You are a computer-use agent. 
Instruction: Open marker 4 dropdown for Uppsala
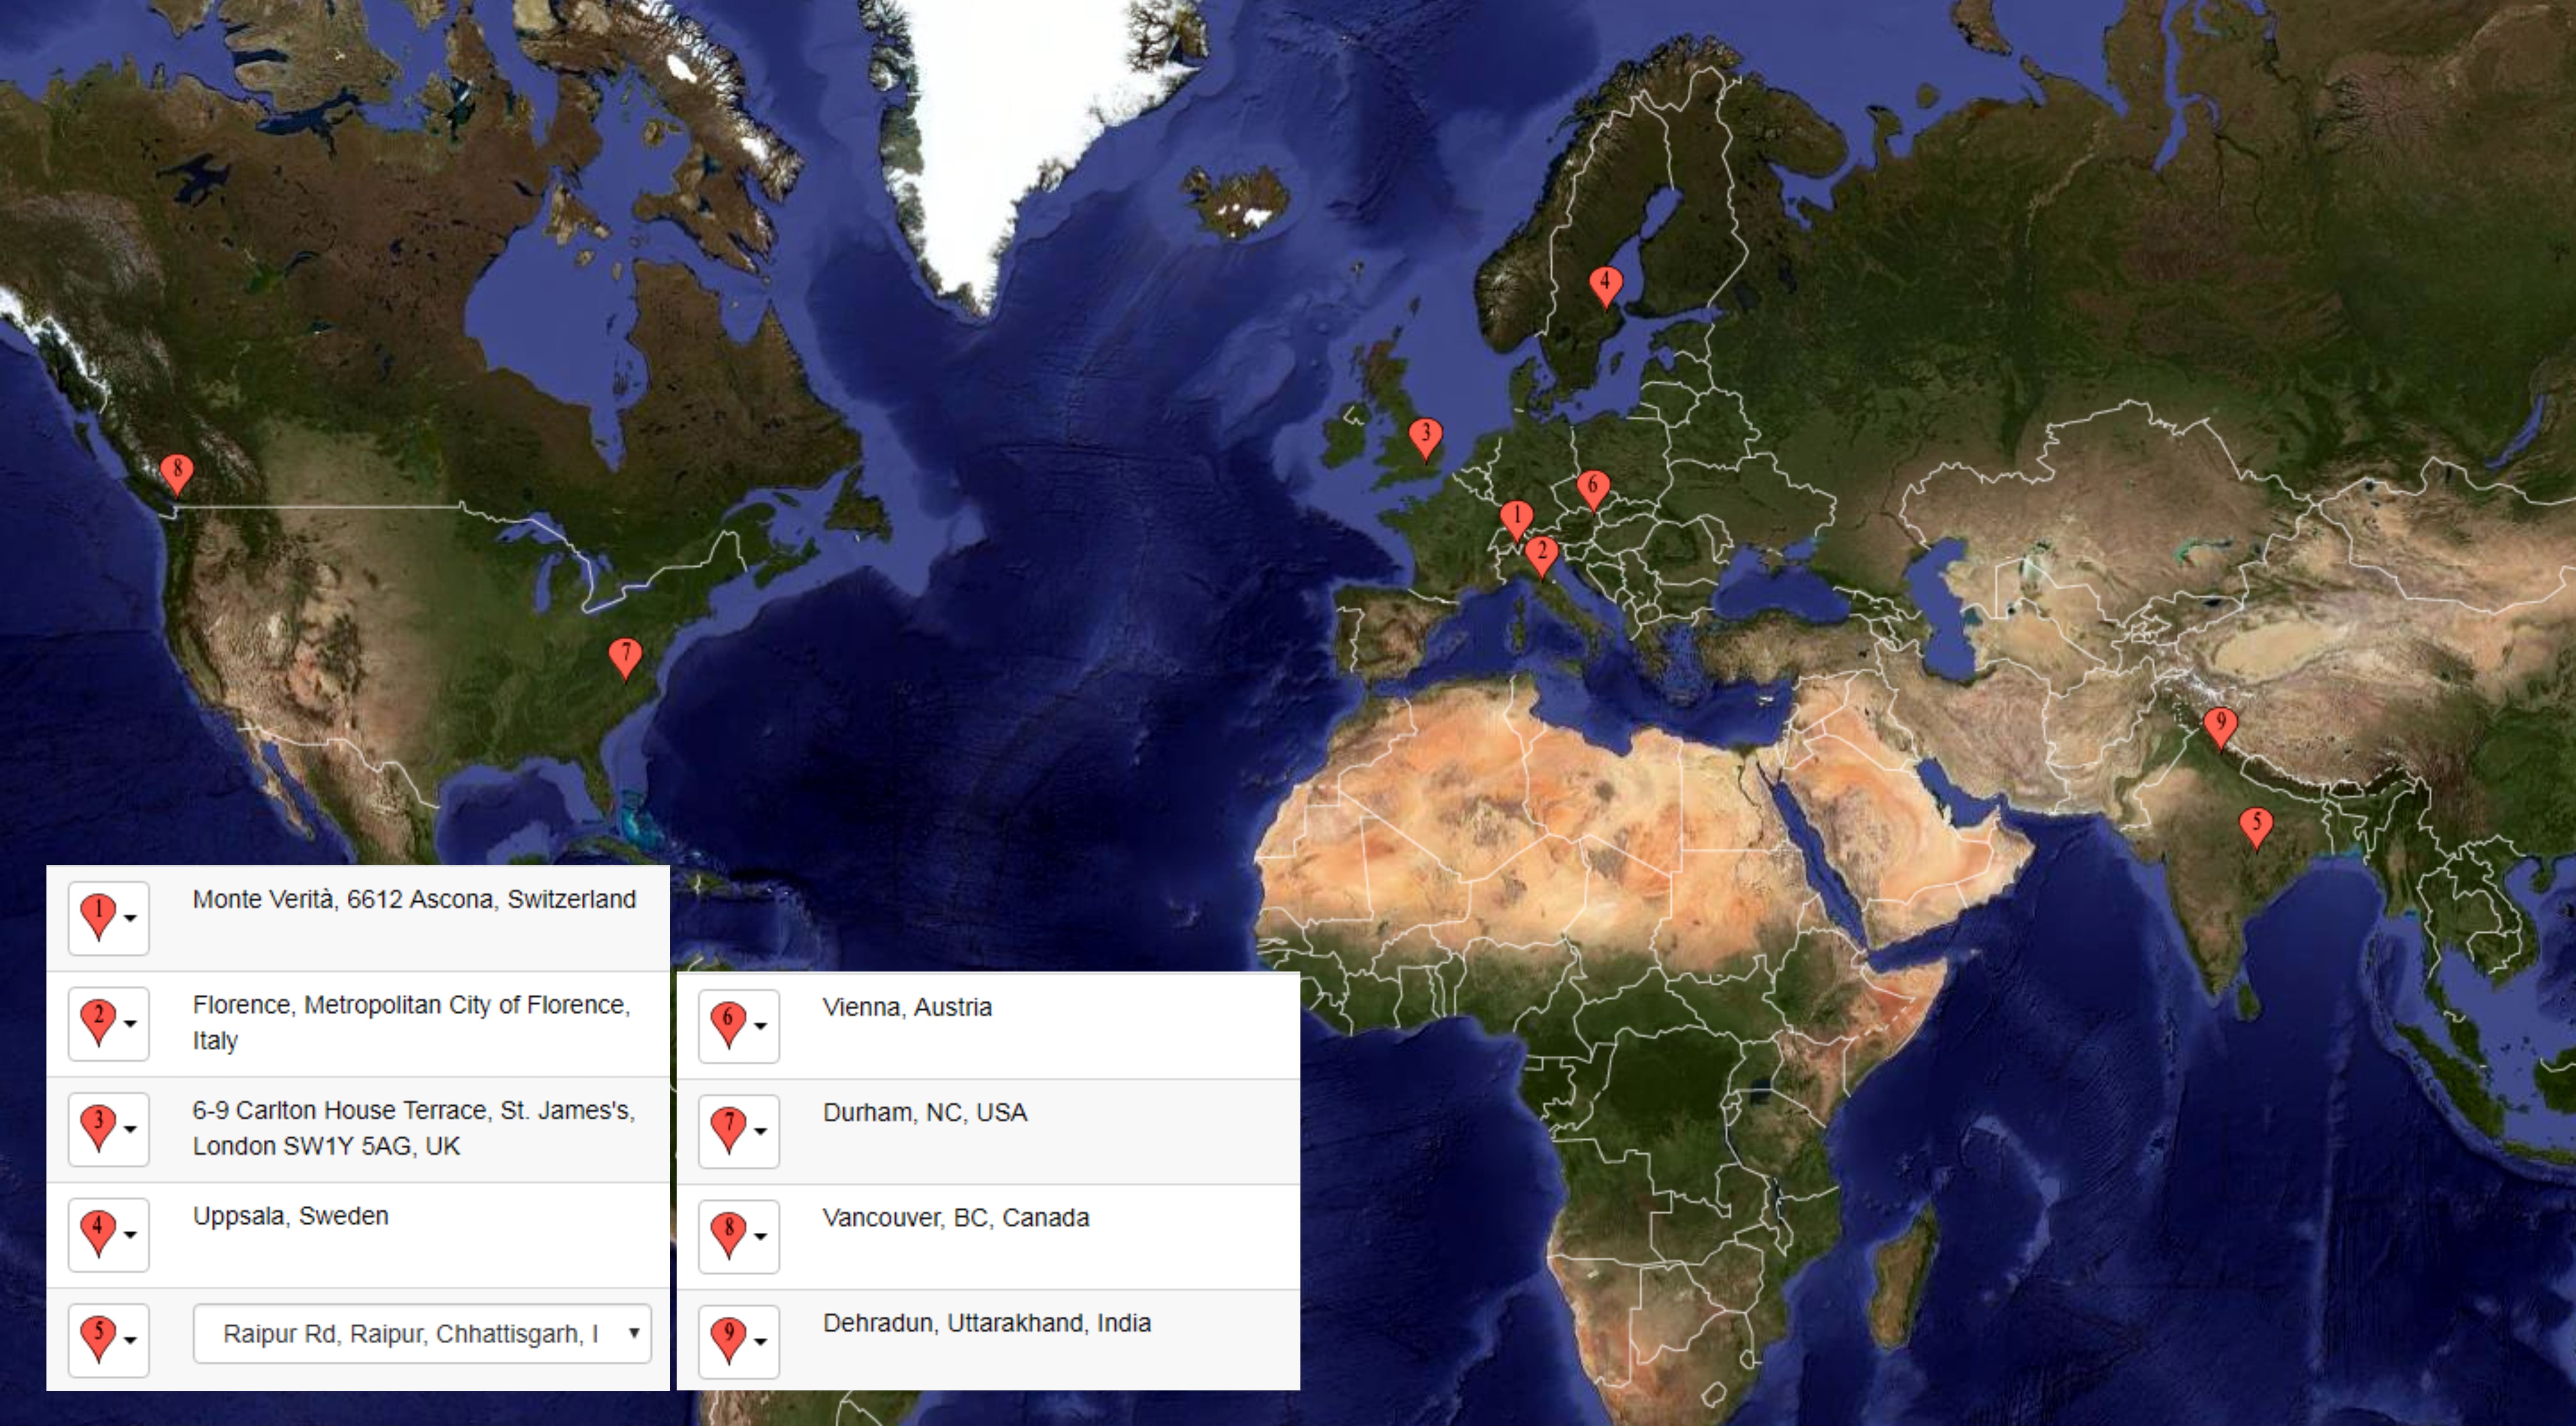coord(109,1235)
